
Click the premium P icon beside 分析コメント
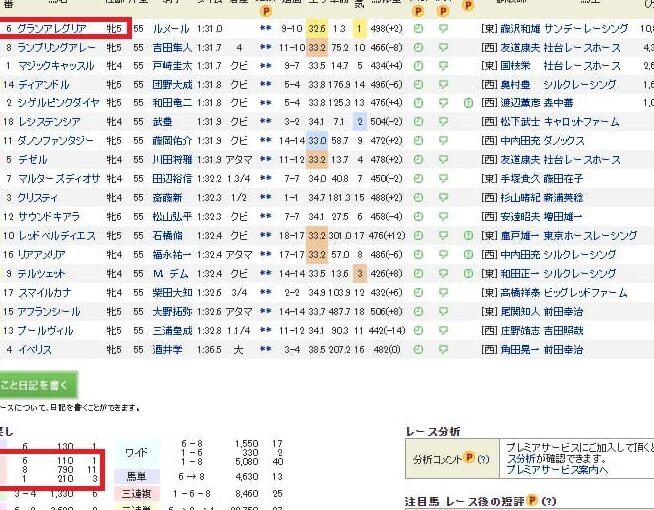click(x=469, y=459)
